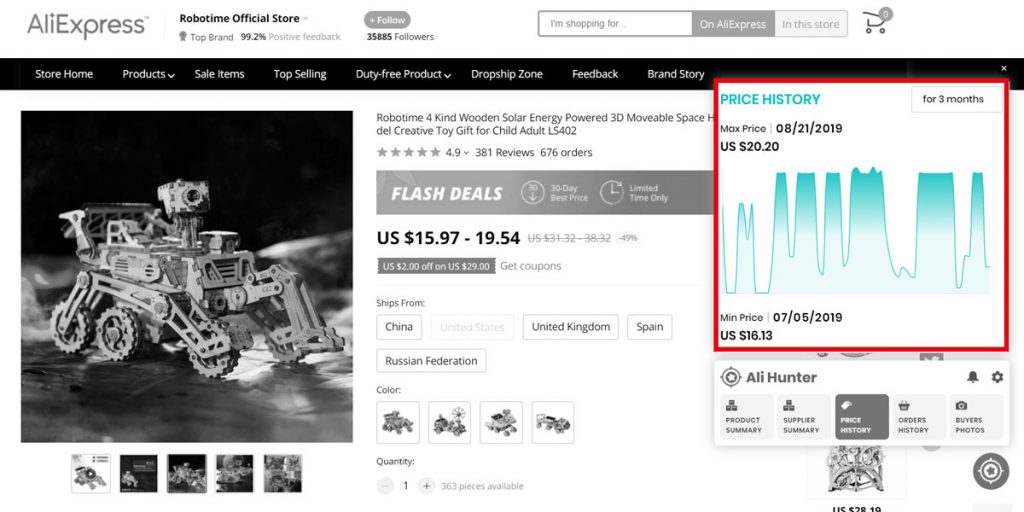Image resolution: width=1024 pixels, height=512 pixels.
Task: Select China as shipping origin
Action: click(399, 327)
